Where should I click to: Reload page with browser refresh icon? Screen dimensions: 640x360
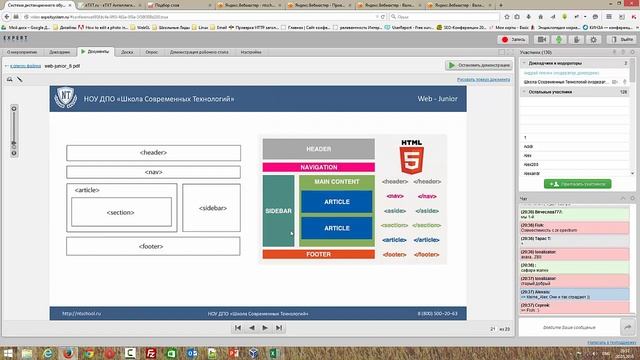coord(383,17)
